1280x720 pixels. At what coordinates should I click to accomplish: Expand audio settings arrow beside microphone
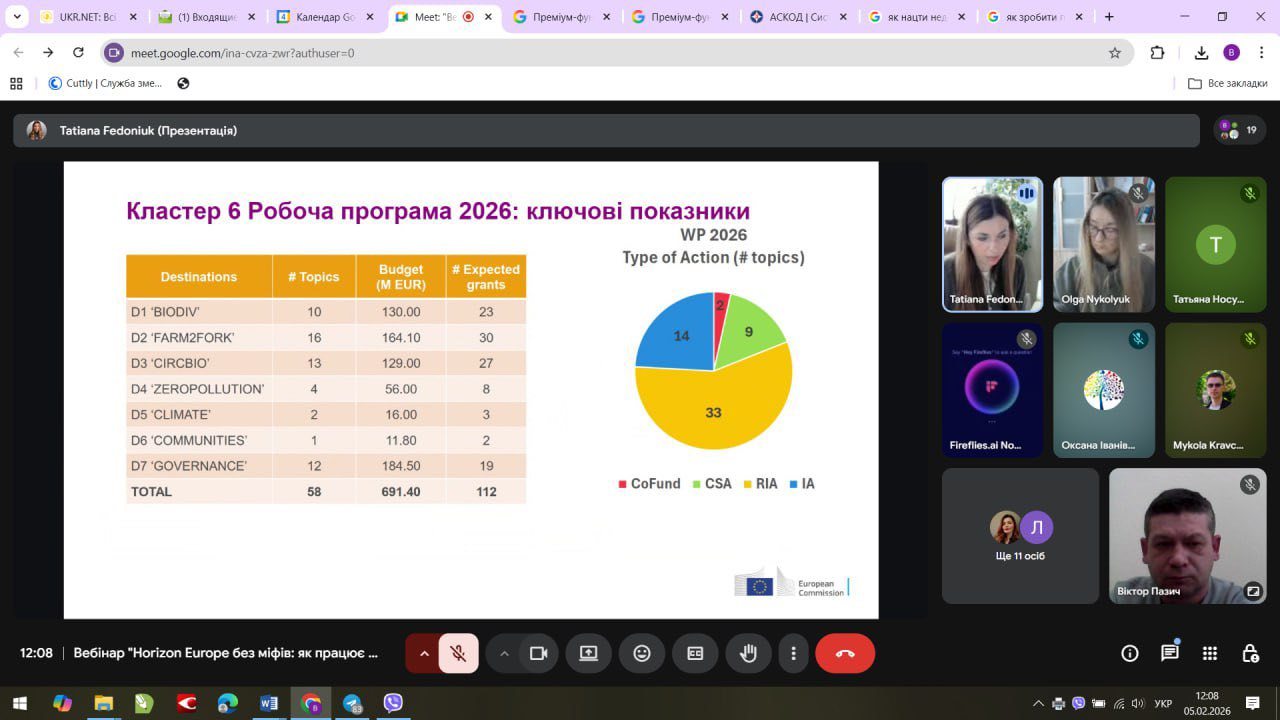tap(424, 653)
